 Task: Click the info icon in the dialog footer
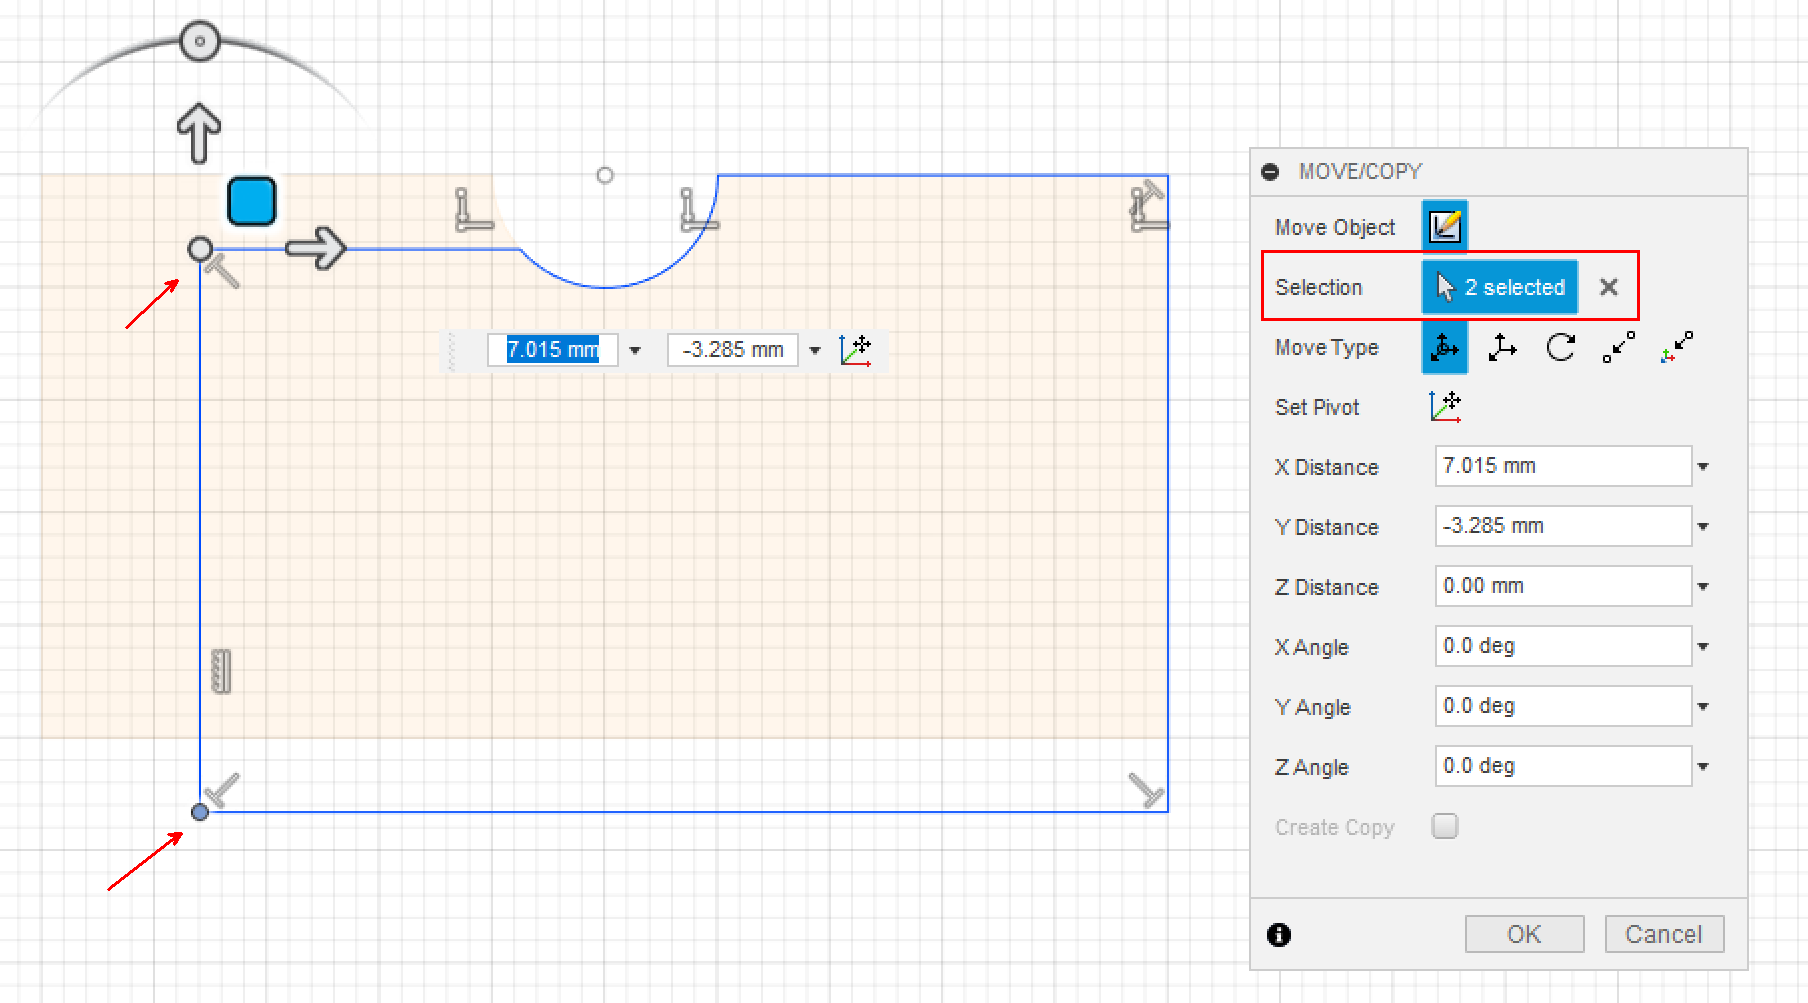1279,935
